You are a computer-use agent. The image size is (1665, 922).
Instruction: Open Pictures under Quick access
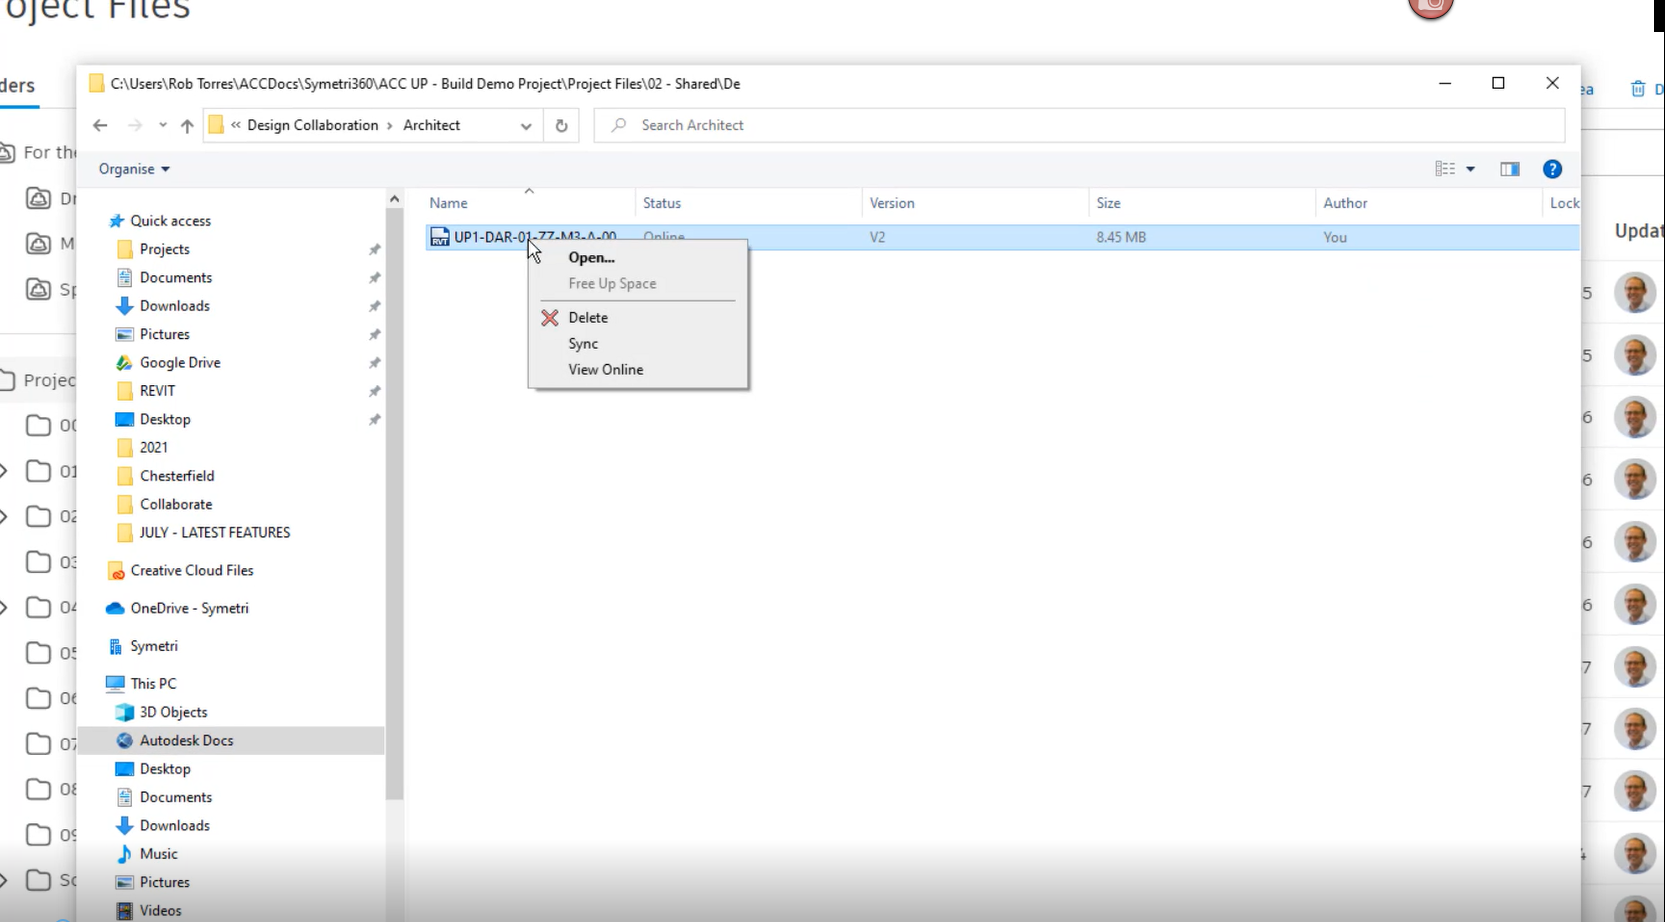pyautogui.click(x=164, y=334)
